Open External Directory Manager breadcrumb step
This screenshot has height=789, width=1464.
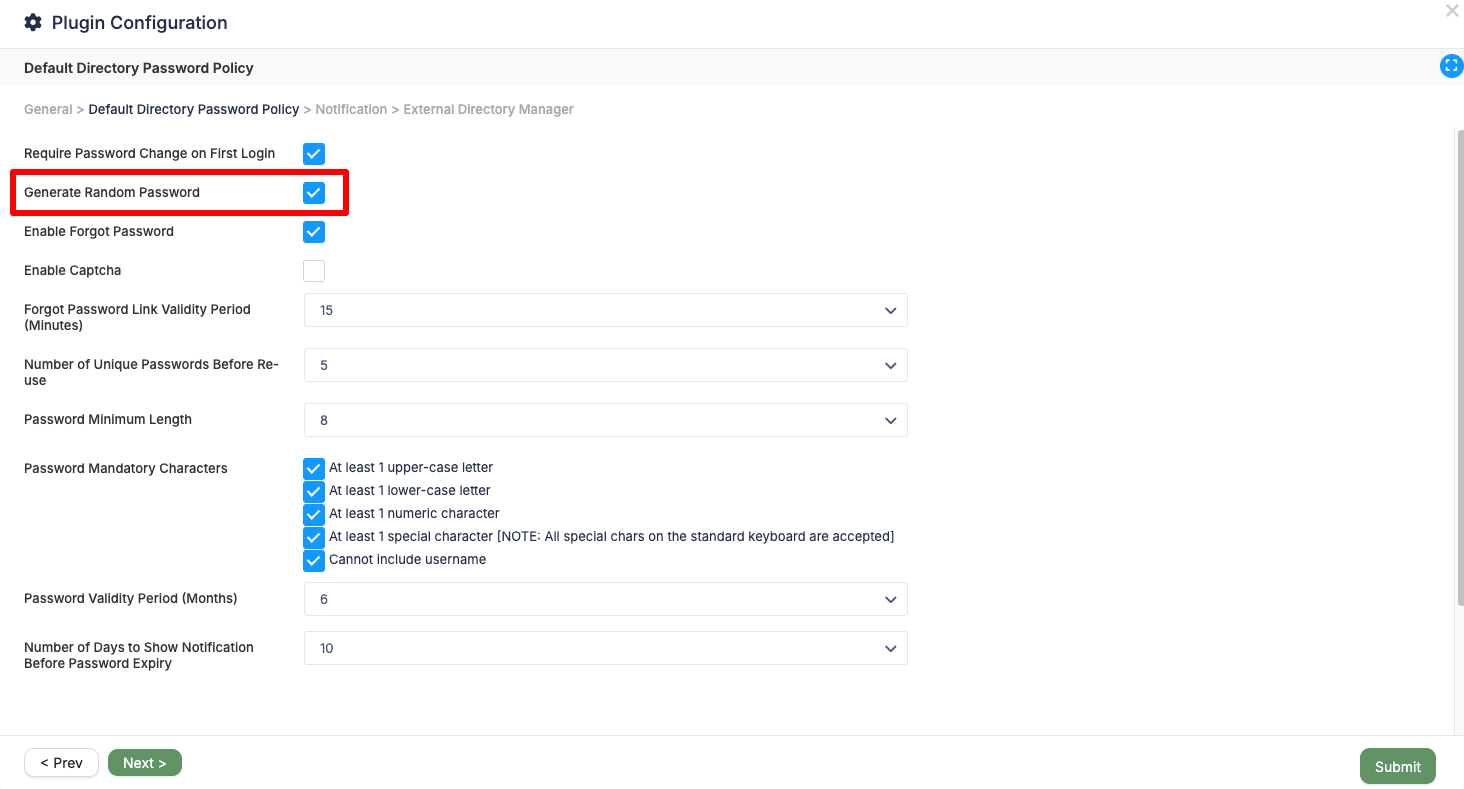point(488,109)
